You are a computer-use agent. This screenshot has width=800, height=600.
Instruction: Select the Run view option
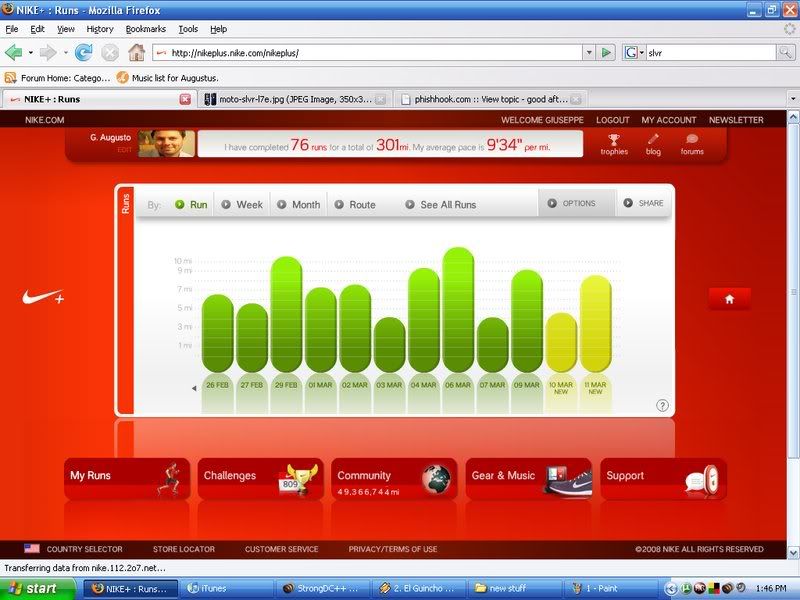tap(191, 204)
